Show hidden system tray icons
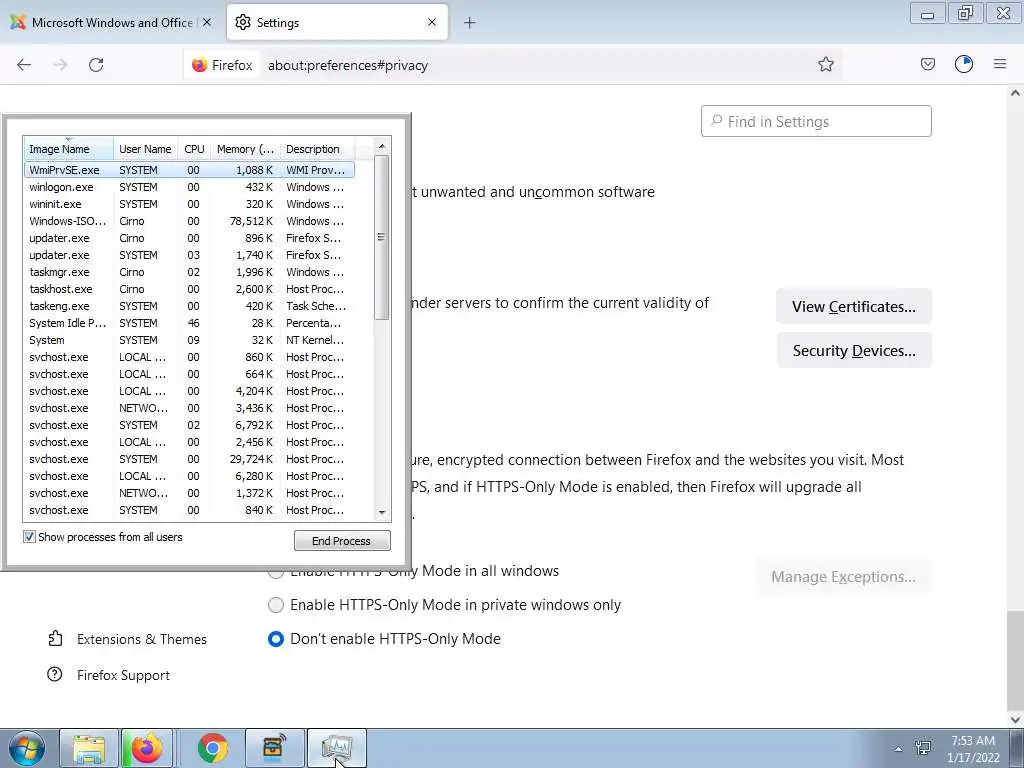The width and height of the screenshot is (1024, 768). pos(899,748)
